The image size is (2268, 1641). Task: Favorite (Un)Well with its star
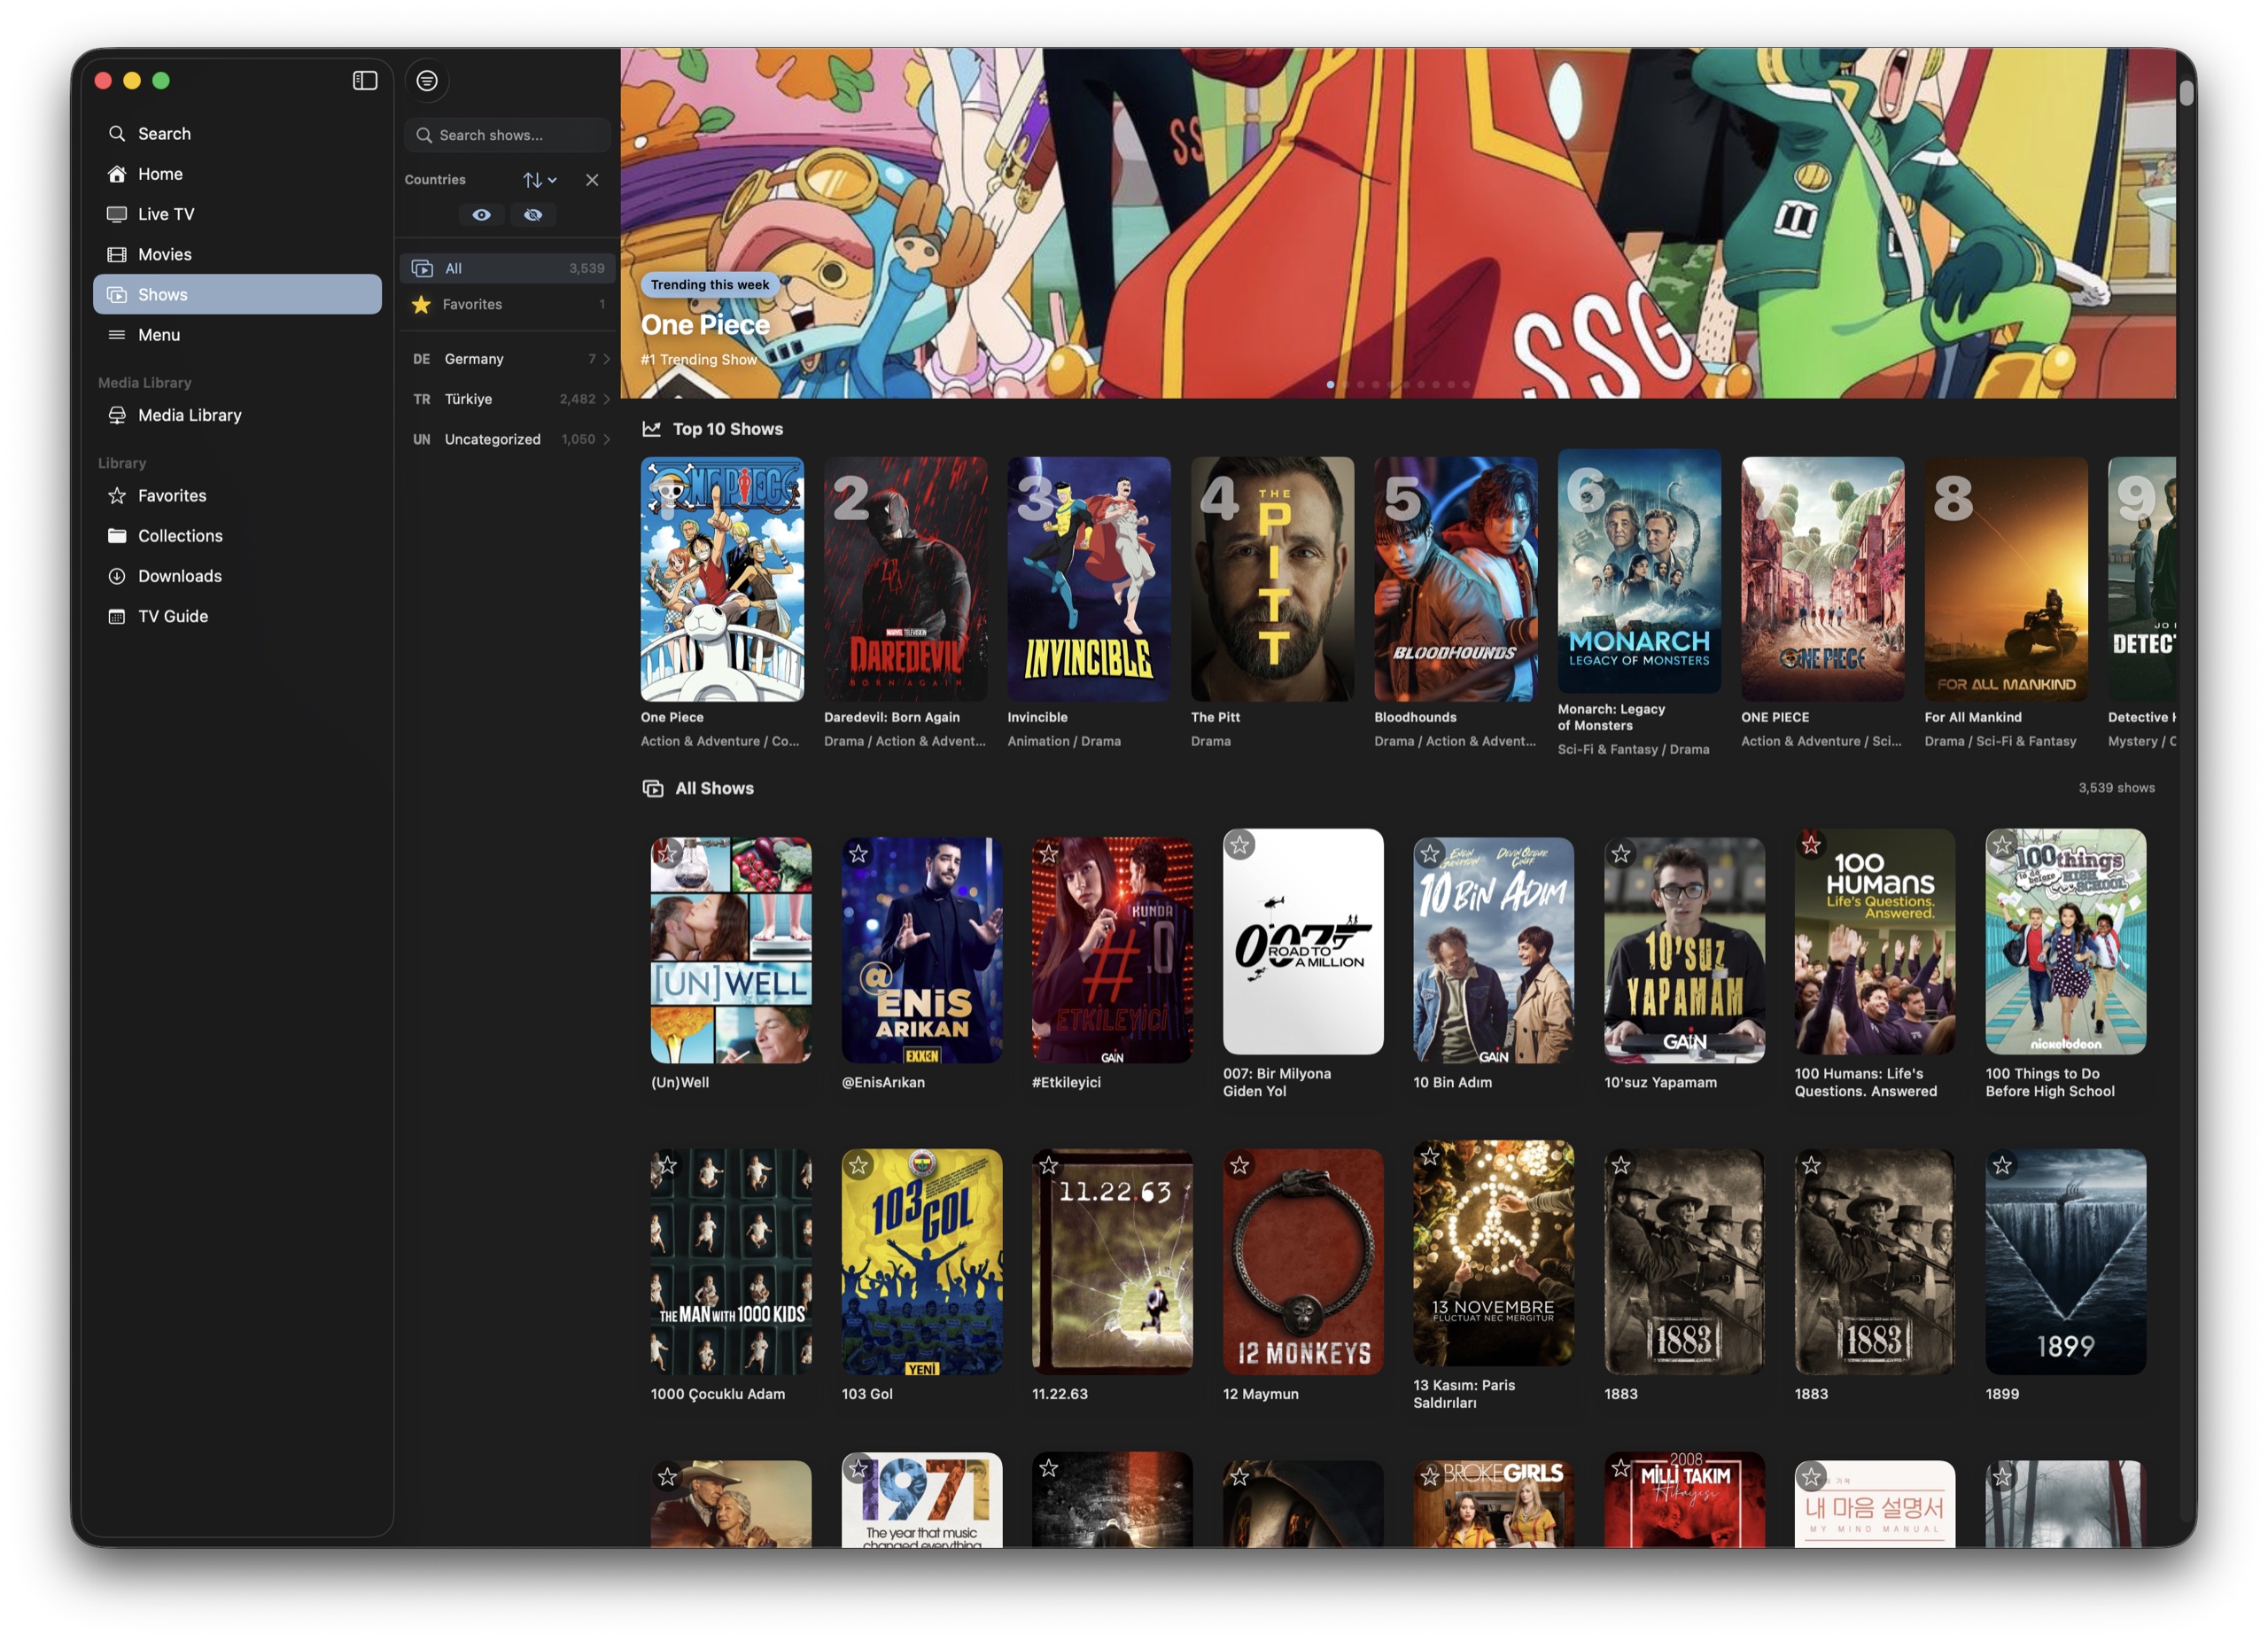point(668,854)
